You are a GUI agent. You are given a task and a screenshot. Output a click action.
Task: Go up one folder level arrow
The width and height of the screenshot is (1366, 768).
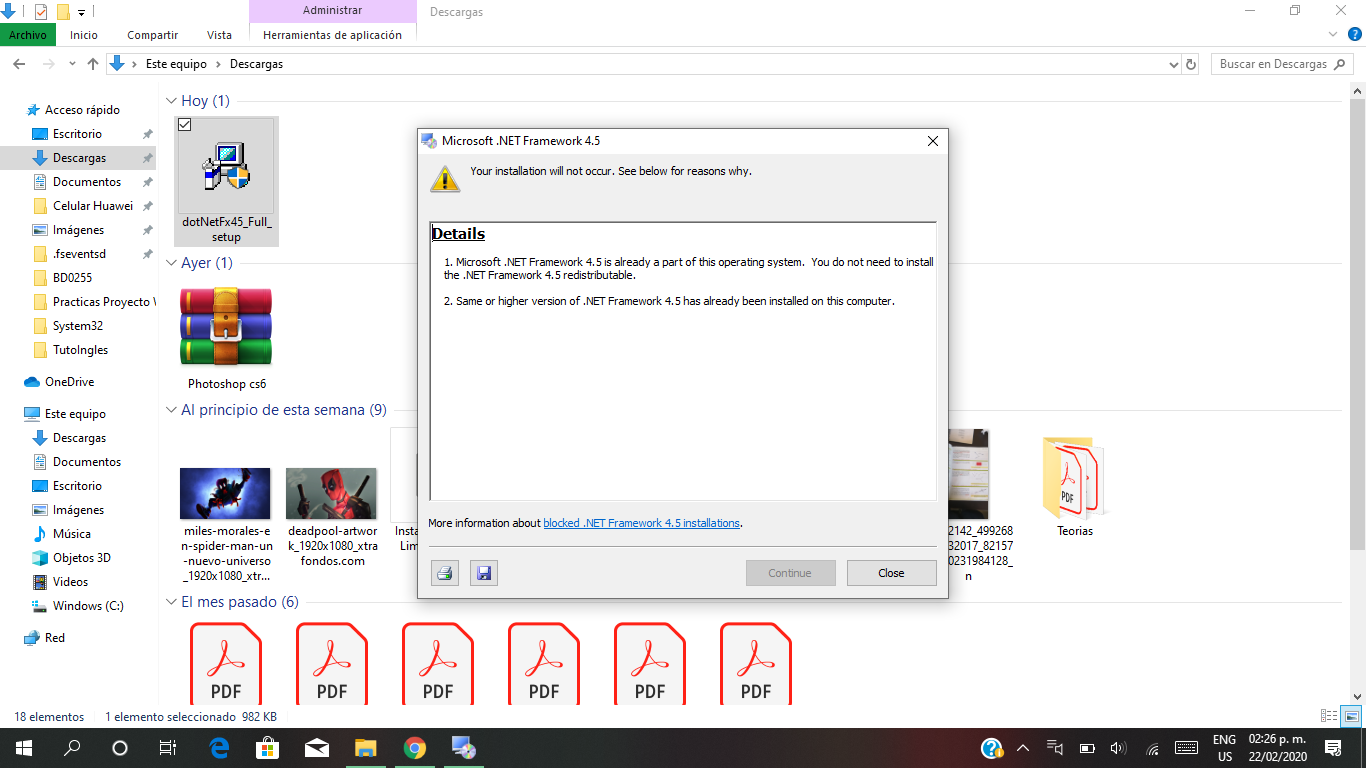click(x=93, y=64)
